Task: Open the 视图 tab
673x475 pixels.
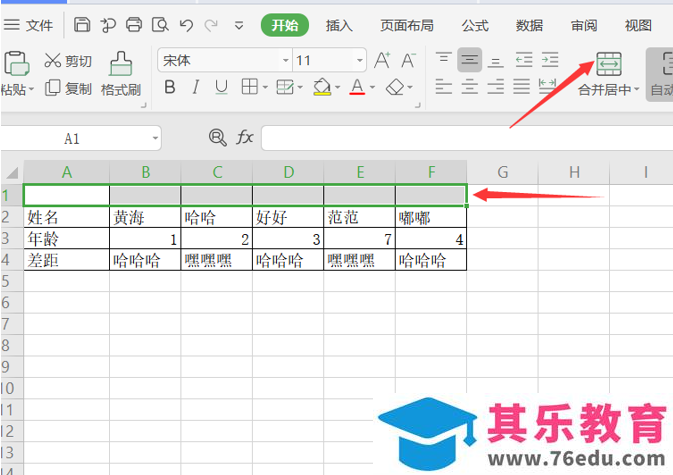Action: [638, 26]
